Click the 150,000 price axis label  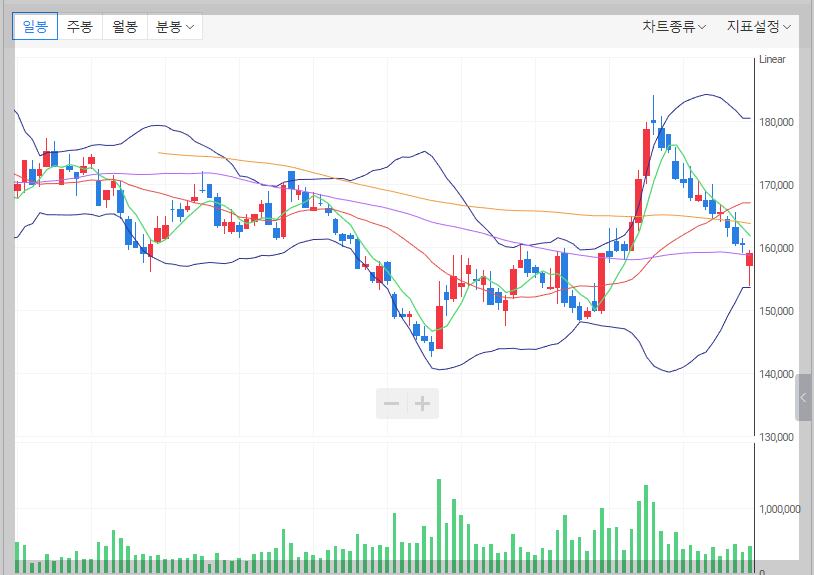tap(776, 311)
